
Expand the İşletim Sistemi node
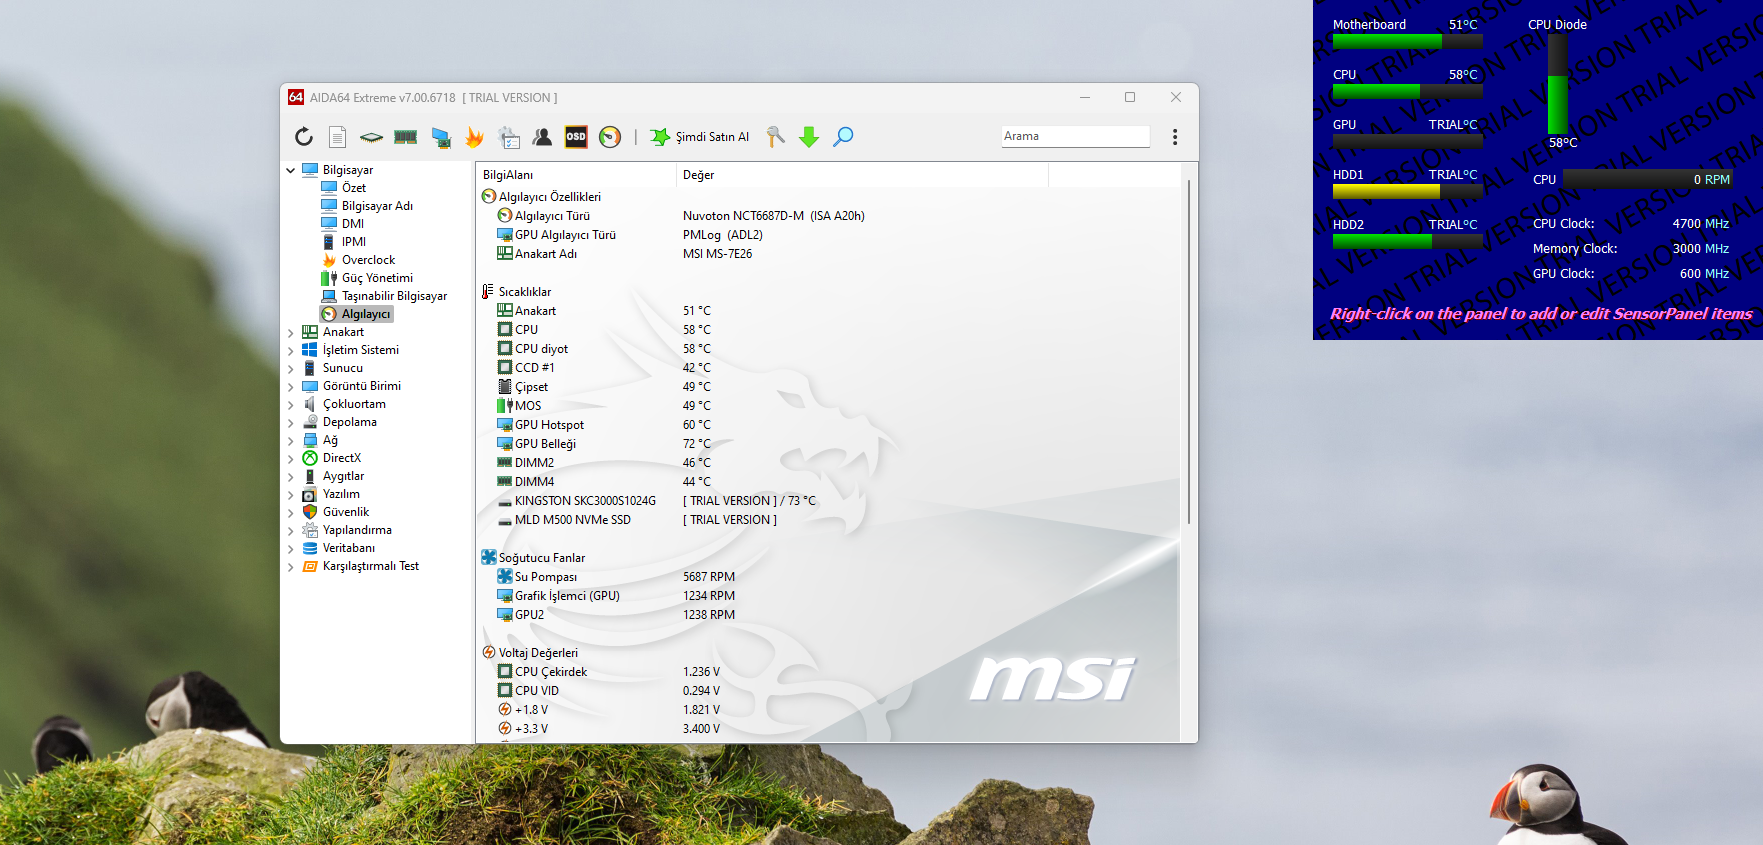pos(291,350)
